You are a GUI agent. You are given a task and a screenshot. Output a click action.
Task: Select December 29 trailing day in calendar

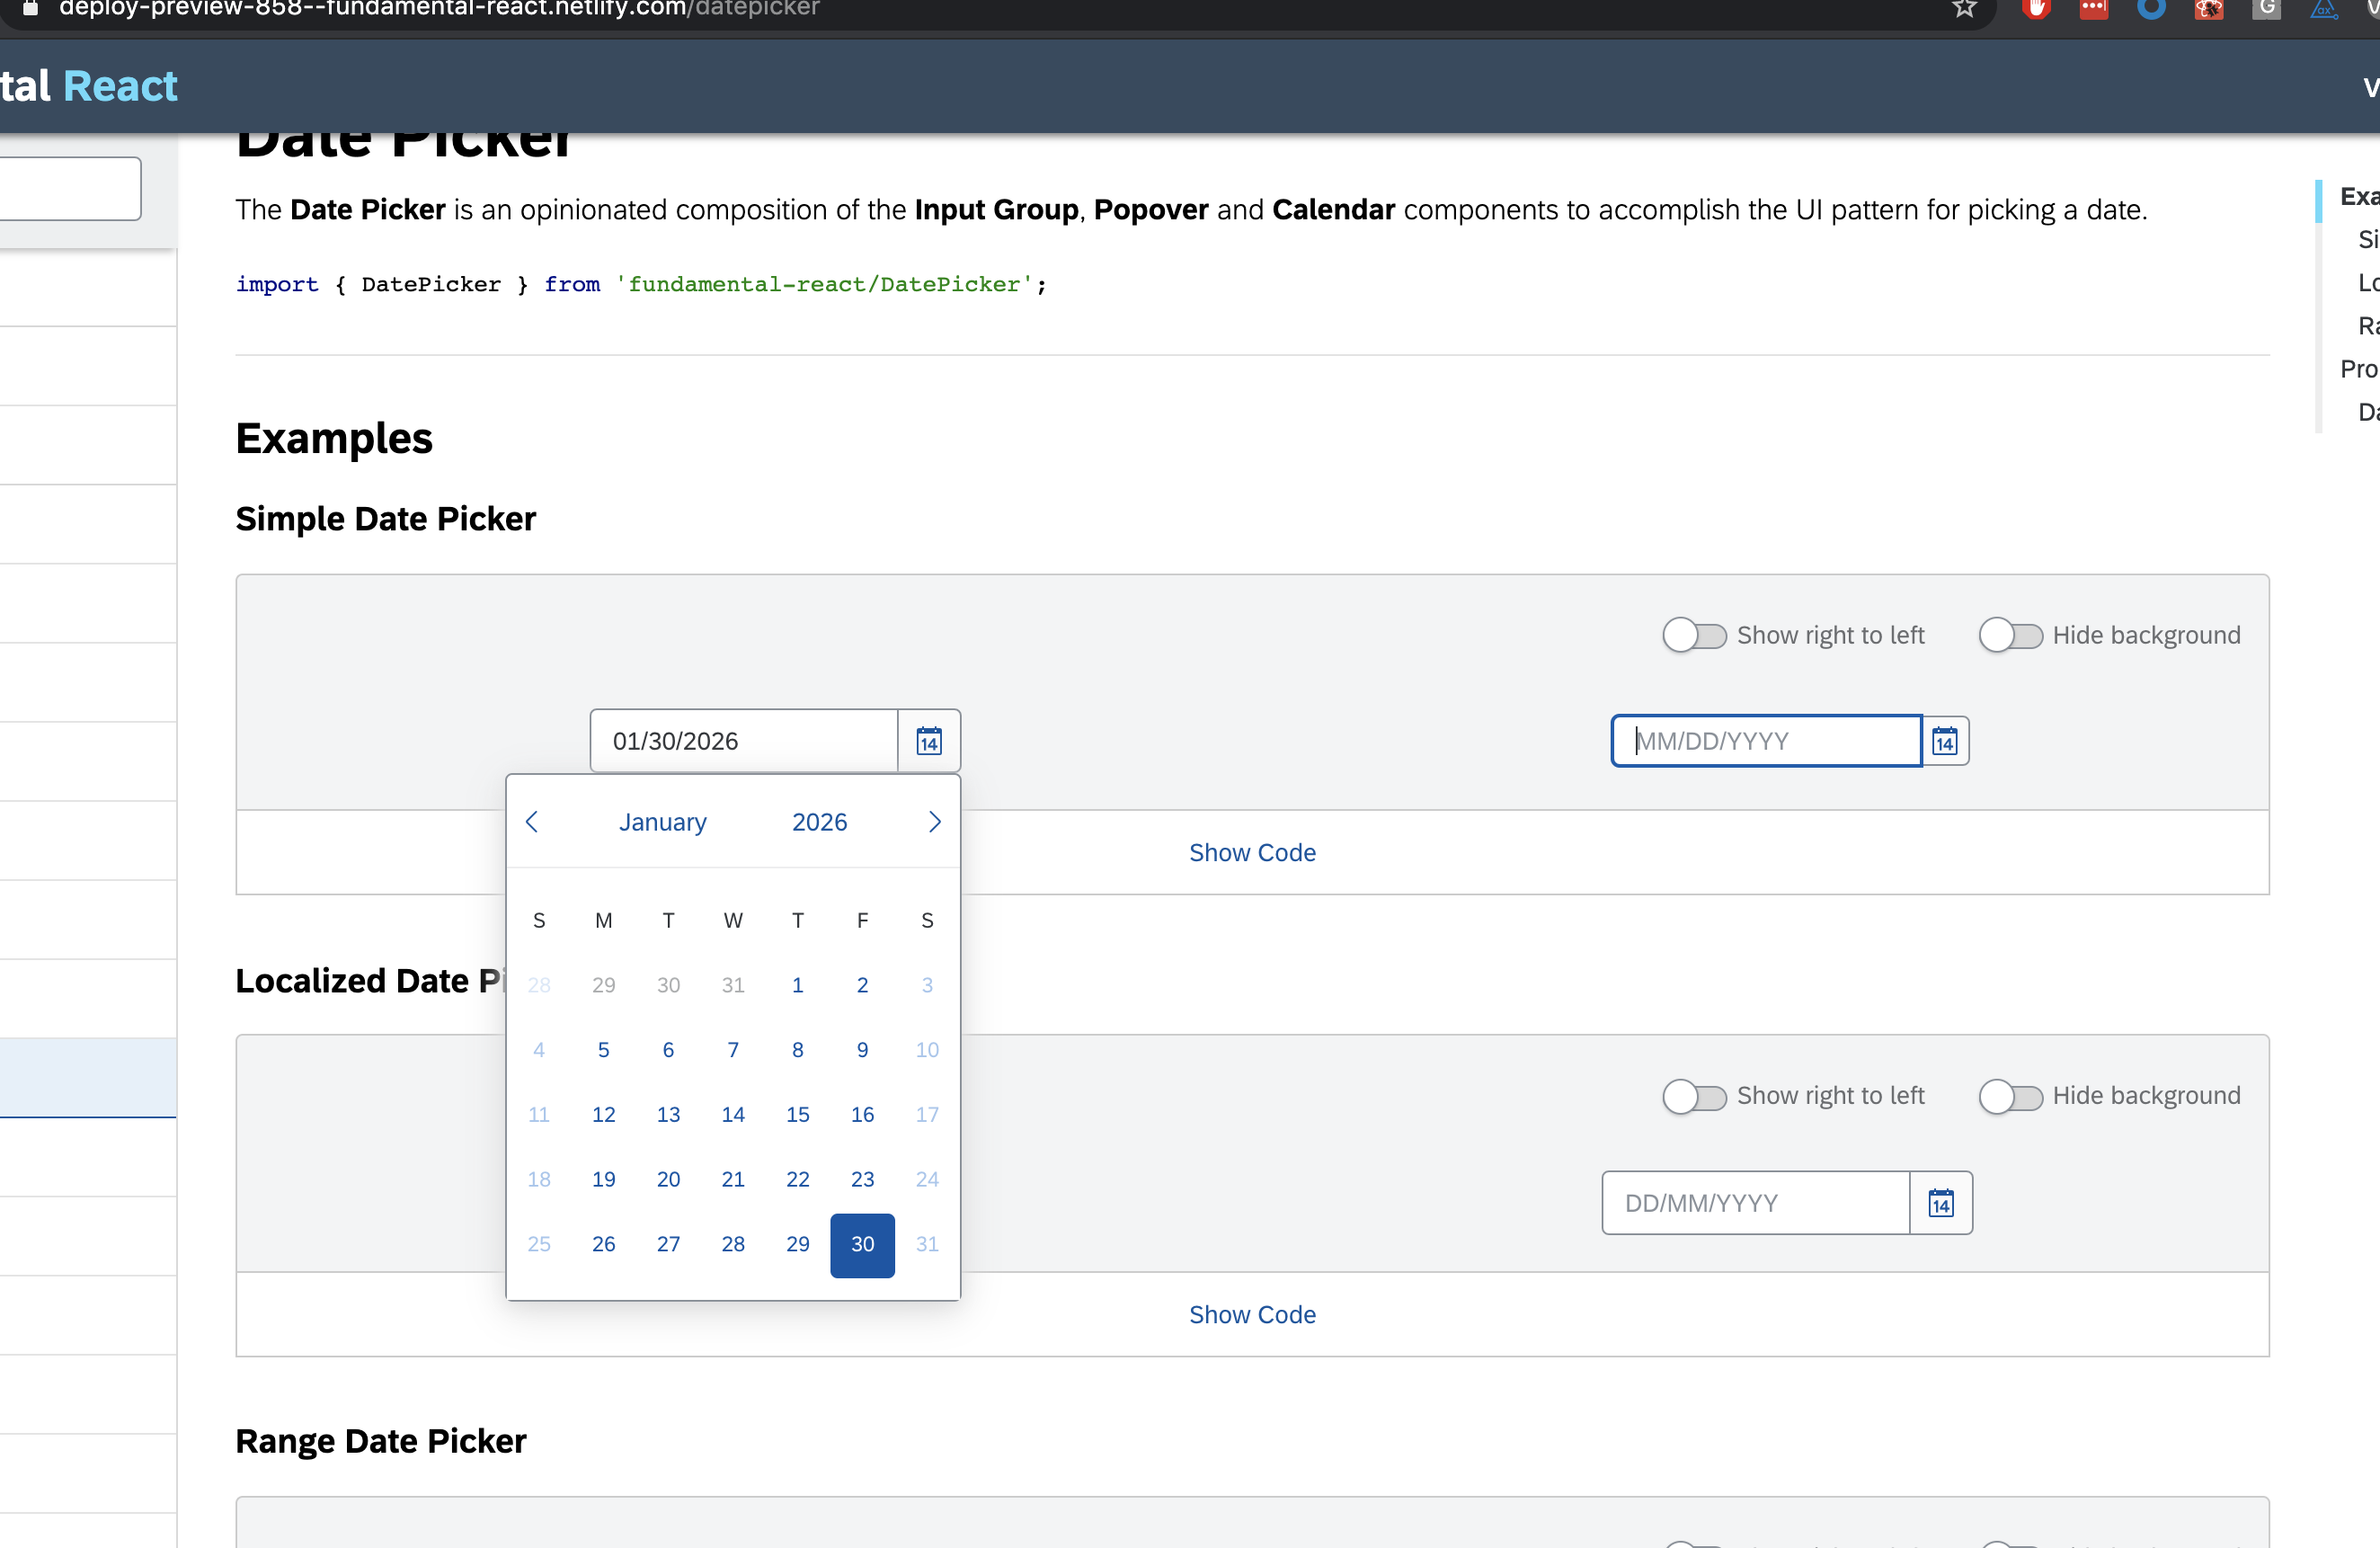[603, 985]
